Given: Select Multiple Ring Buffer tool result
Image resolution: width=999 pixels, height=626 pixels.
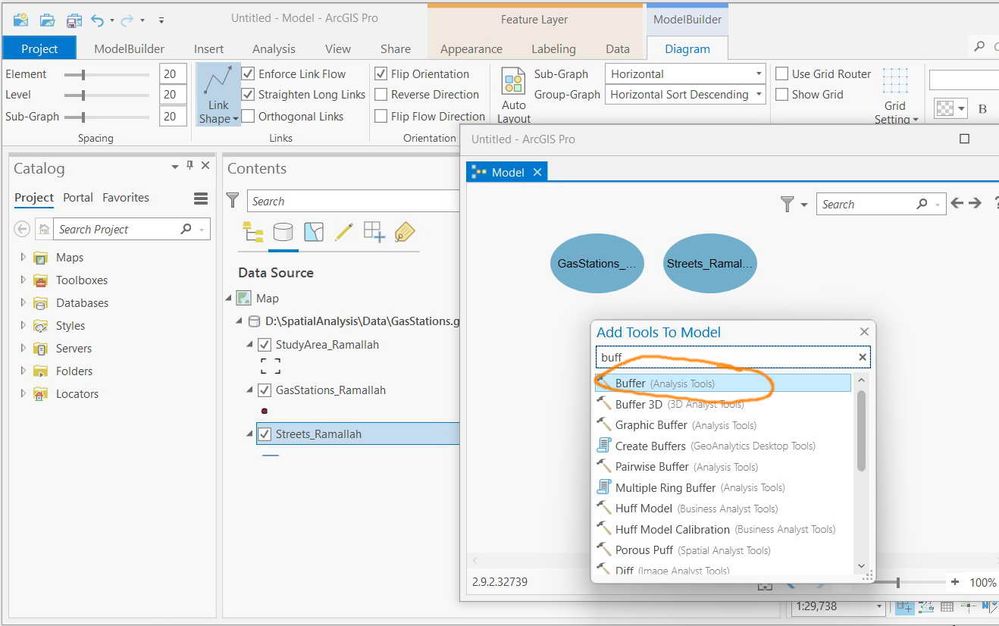Looking at the screenshot, I should (722, 488).
